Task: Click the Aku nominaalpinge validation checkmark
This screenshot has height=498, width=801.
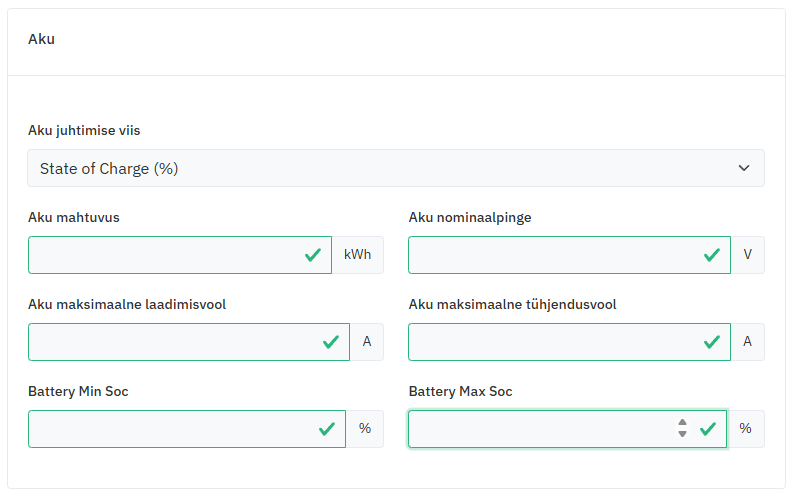Action: tap(712, 255)
